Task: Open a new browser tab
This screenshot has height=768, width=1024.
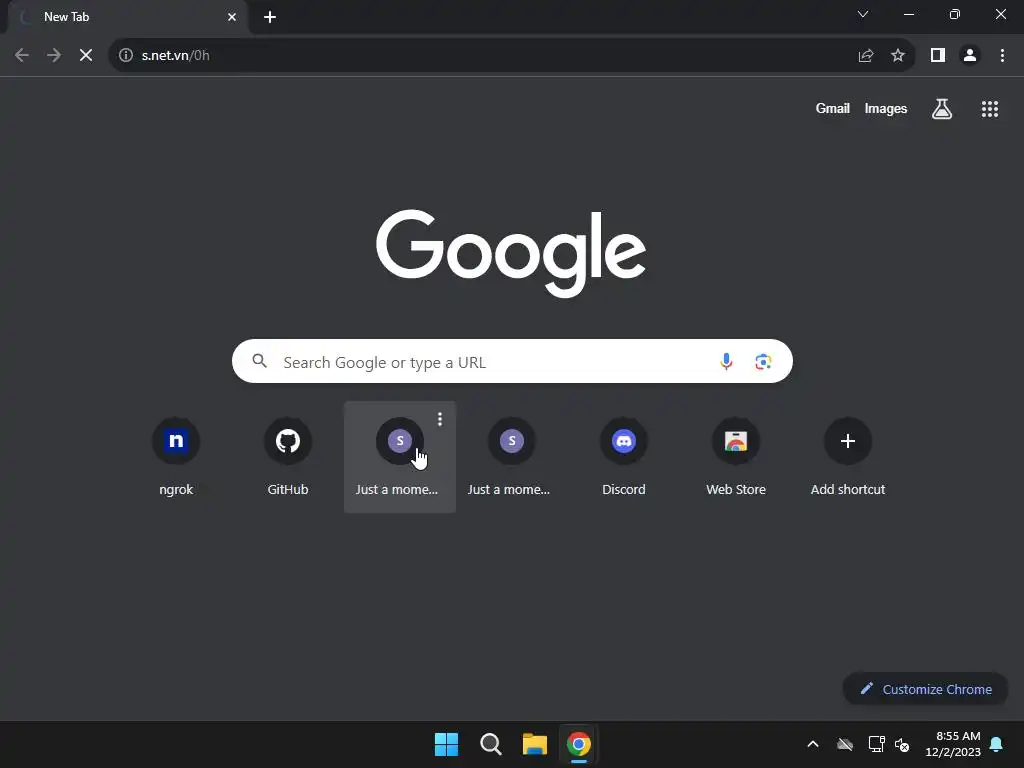Action: pyautogui.click(x=270, y=17)
